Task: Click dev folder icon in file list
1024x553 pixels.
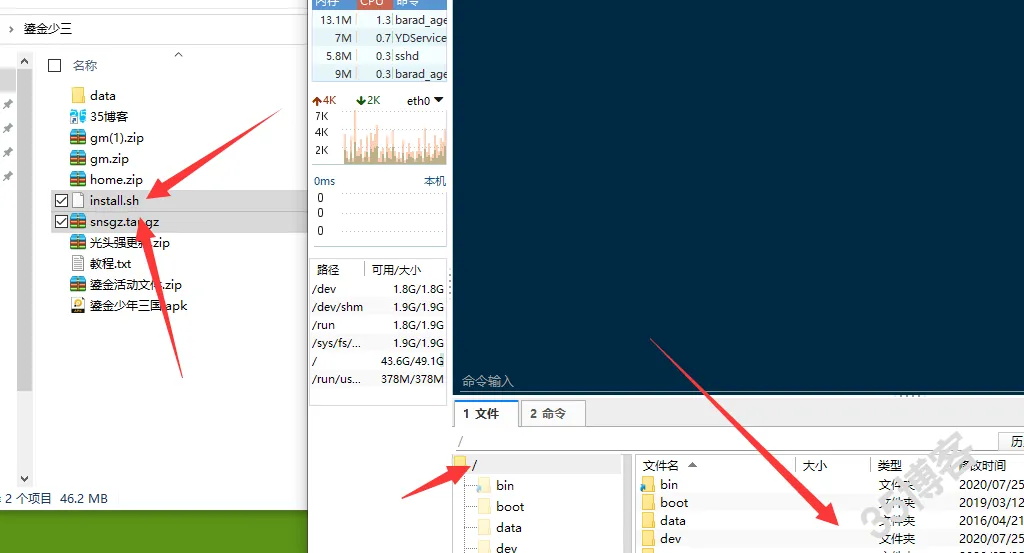Action: (x=648, y=539)
